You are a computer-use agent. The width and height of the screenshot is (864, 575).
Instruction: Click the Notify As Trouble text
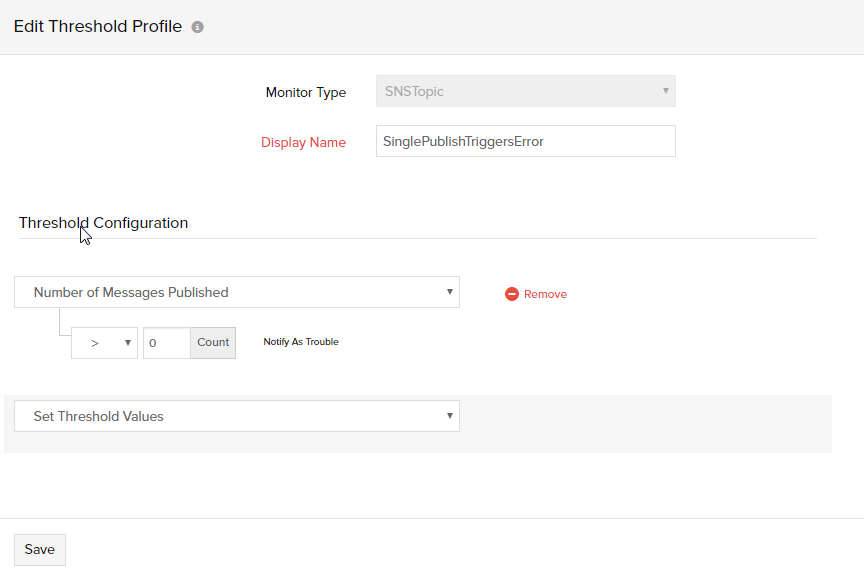coord(301,342)
